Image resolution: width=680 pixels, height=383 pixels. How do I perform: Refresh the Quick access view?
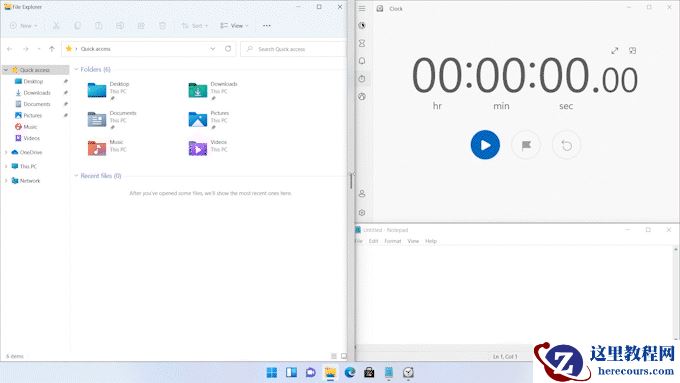pyautogui.click(x=228, y=49)
